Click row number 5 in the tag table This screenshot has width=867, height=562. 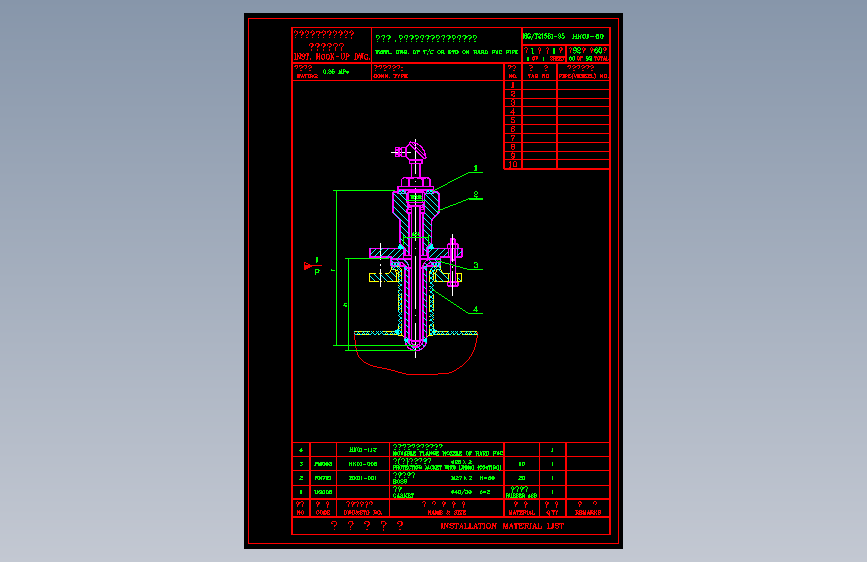513,120
